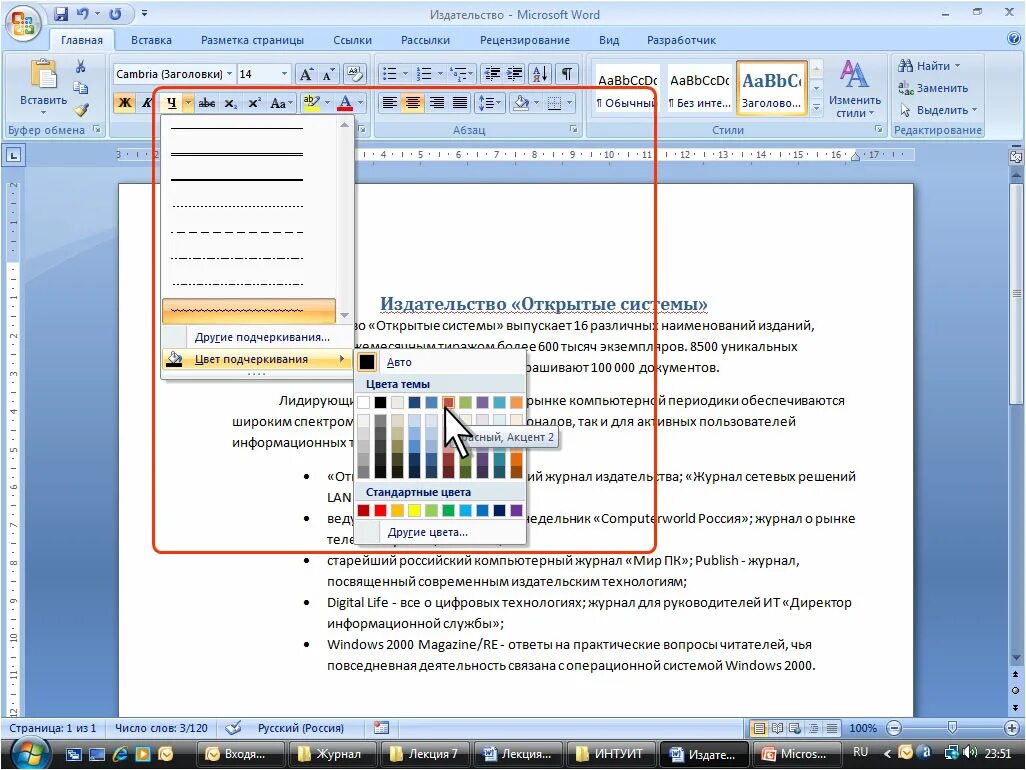1026x770 pixels.
Task: Switch to Вставка tab
Action: pyautogui.click(x=151, y=40)
